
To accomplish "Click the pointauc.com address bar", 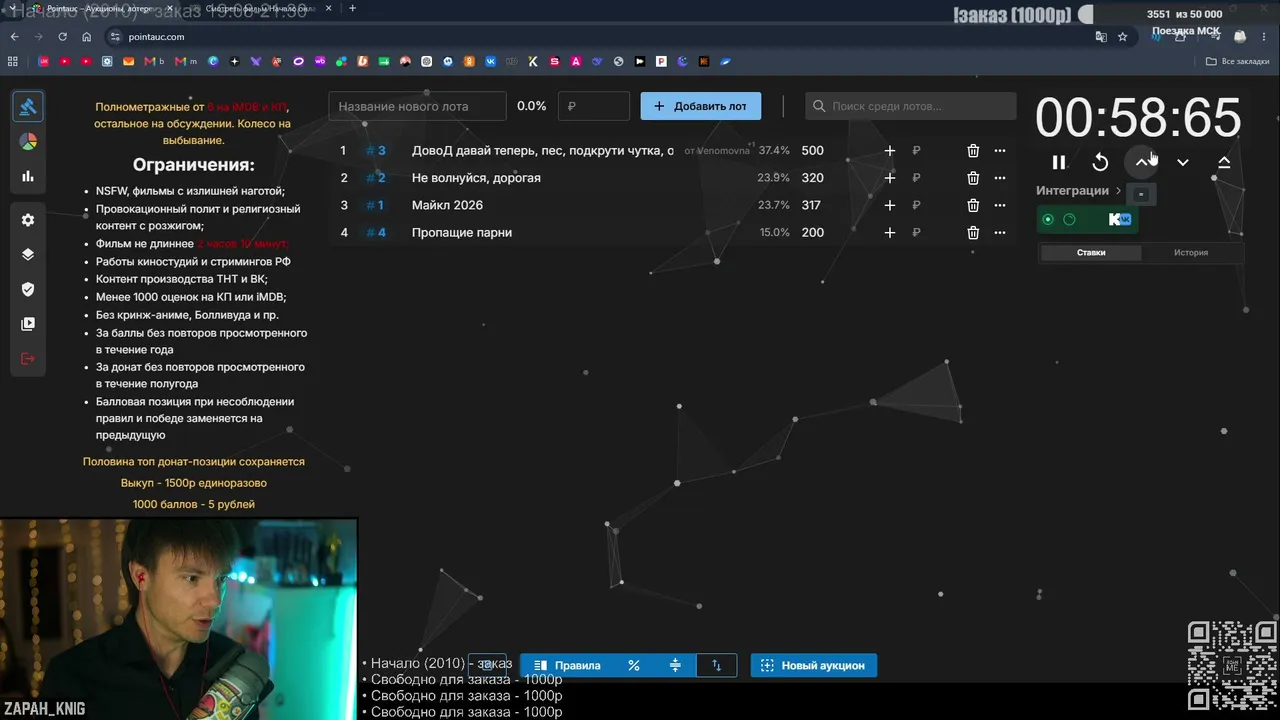I will (x=600, y=37).
